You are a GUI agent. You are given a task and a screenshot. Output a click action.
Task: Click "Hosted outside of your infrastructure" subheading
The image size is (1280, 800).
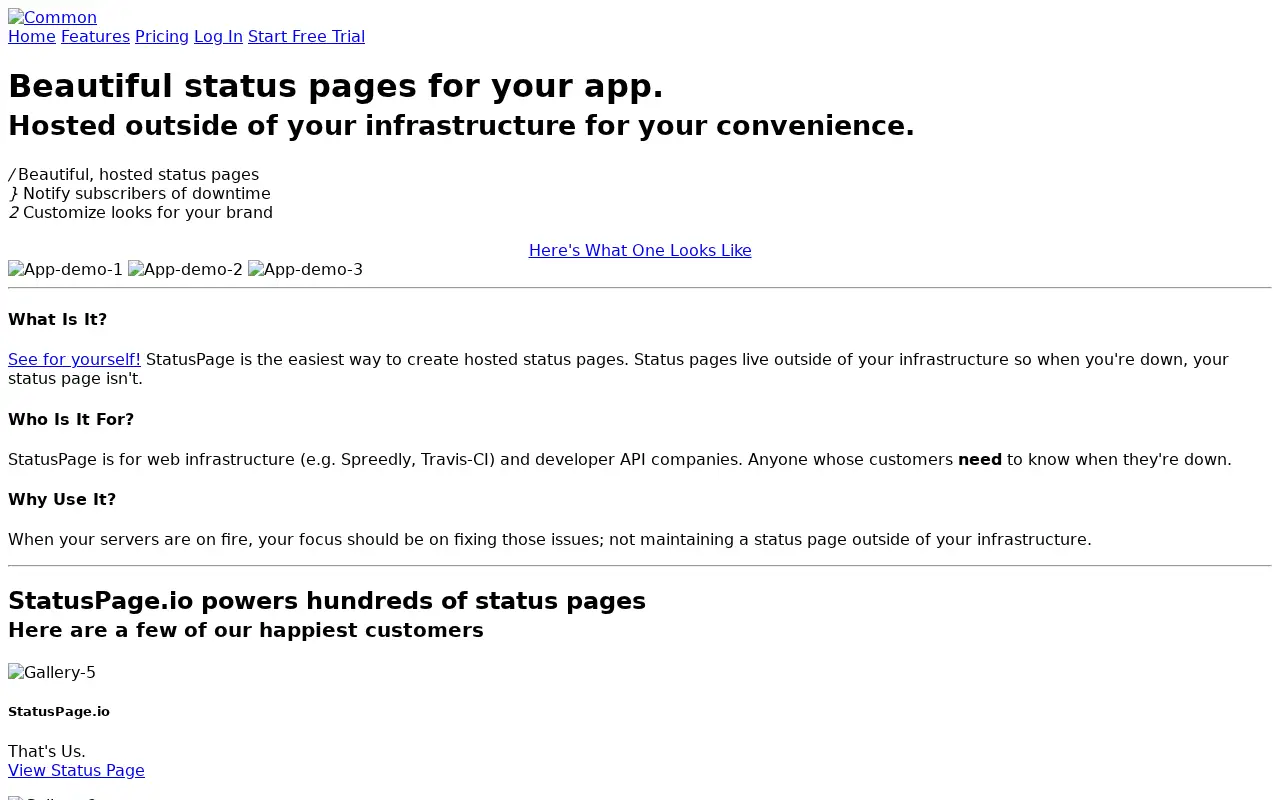click(461, 125)
